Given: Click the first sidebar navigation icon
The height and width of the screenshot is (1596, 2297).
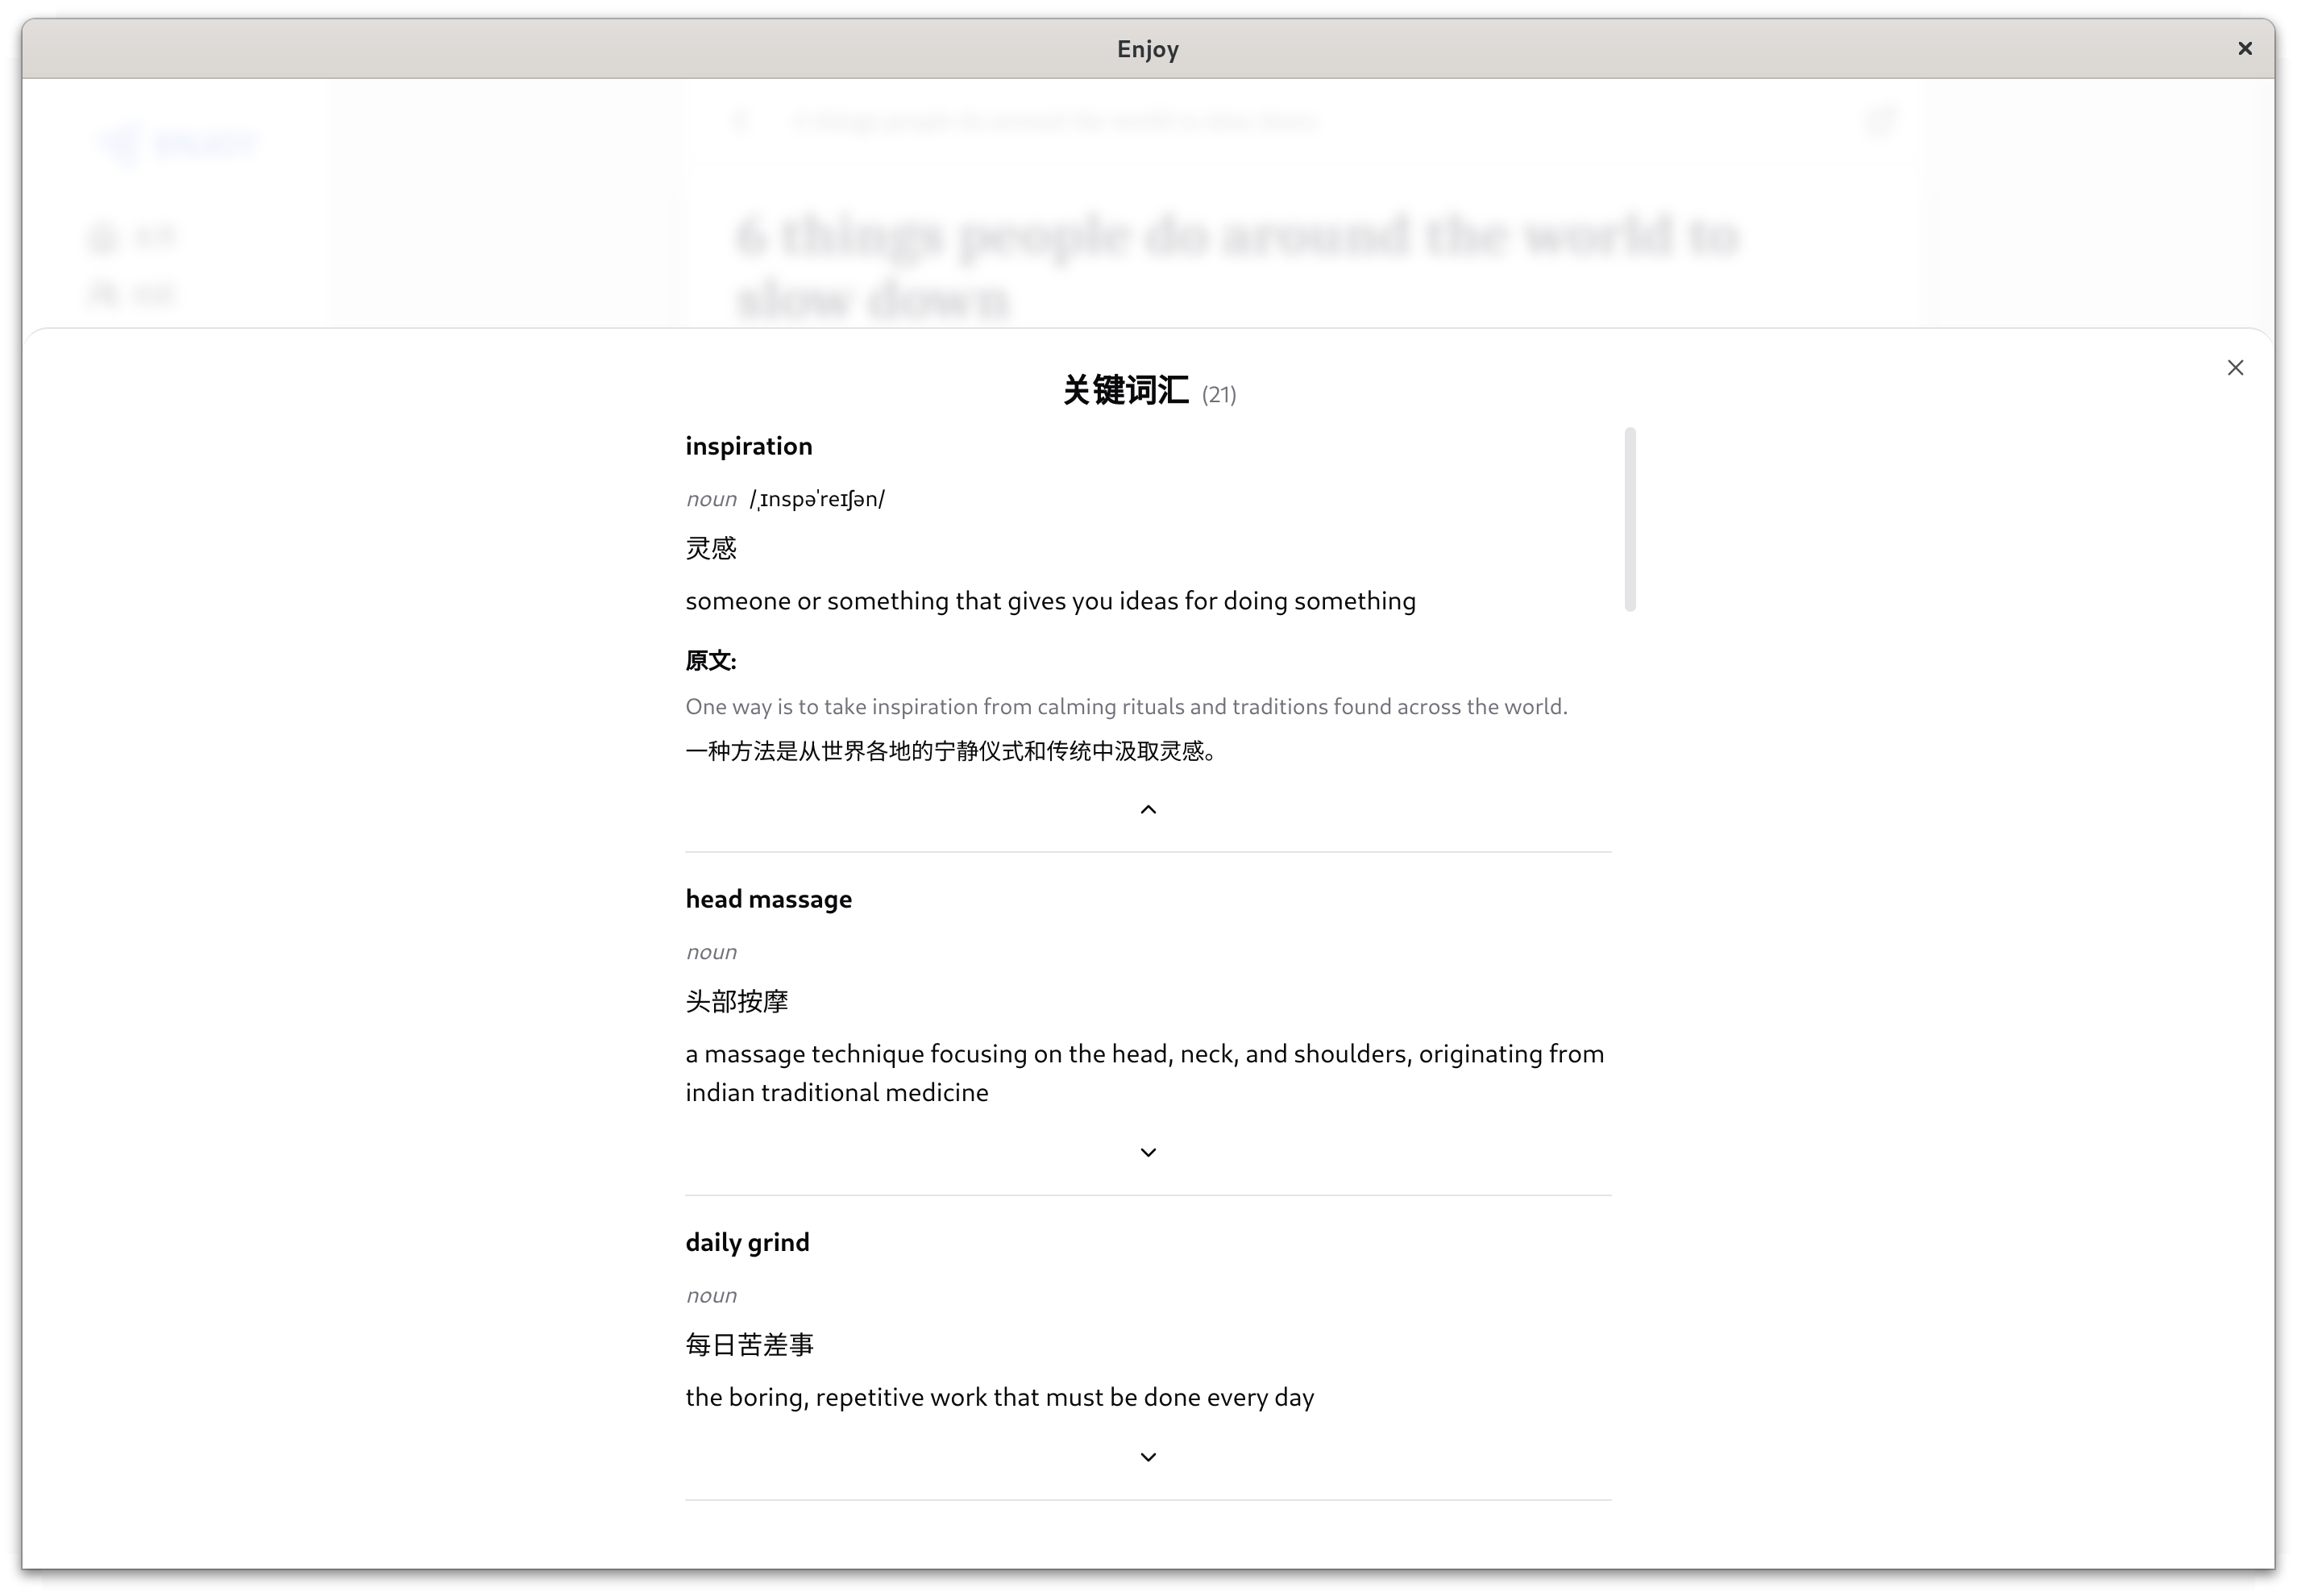Looking at the screenshot, I should pos(106,237).
